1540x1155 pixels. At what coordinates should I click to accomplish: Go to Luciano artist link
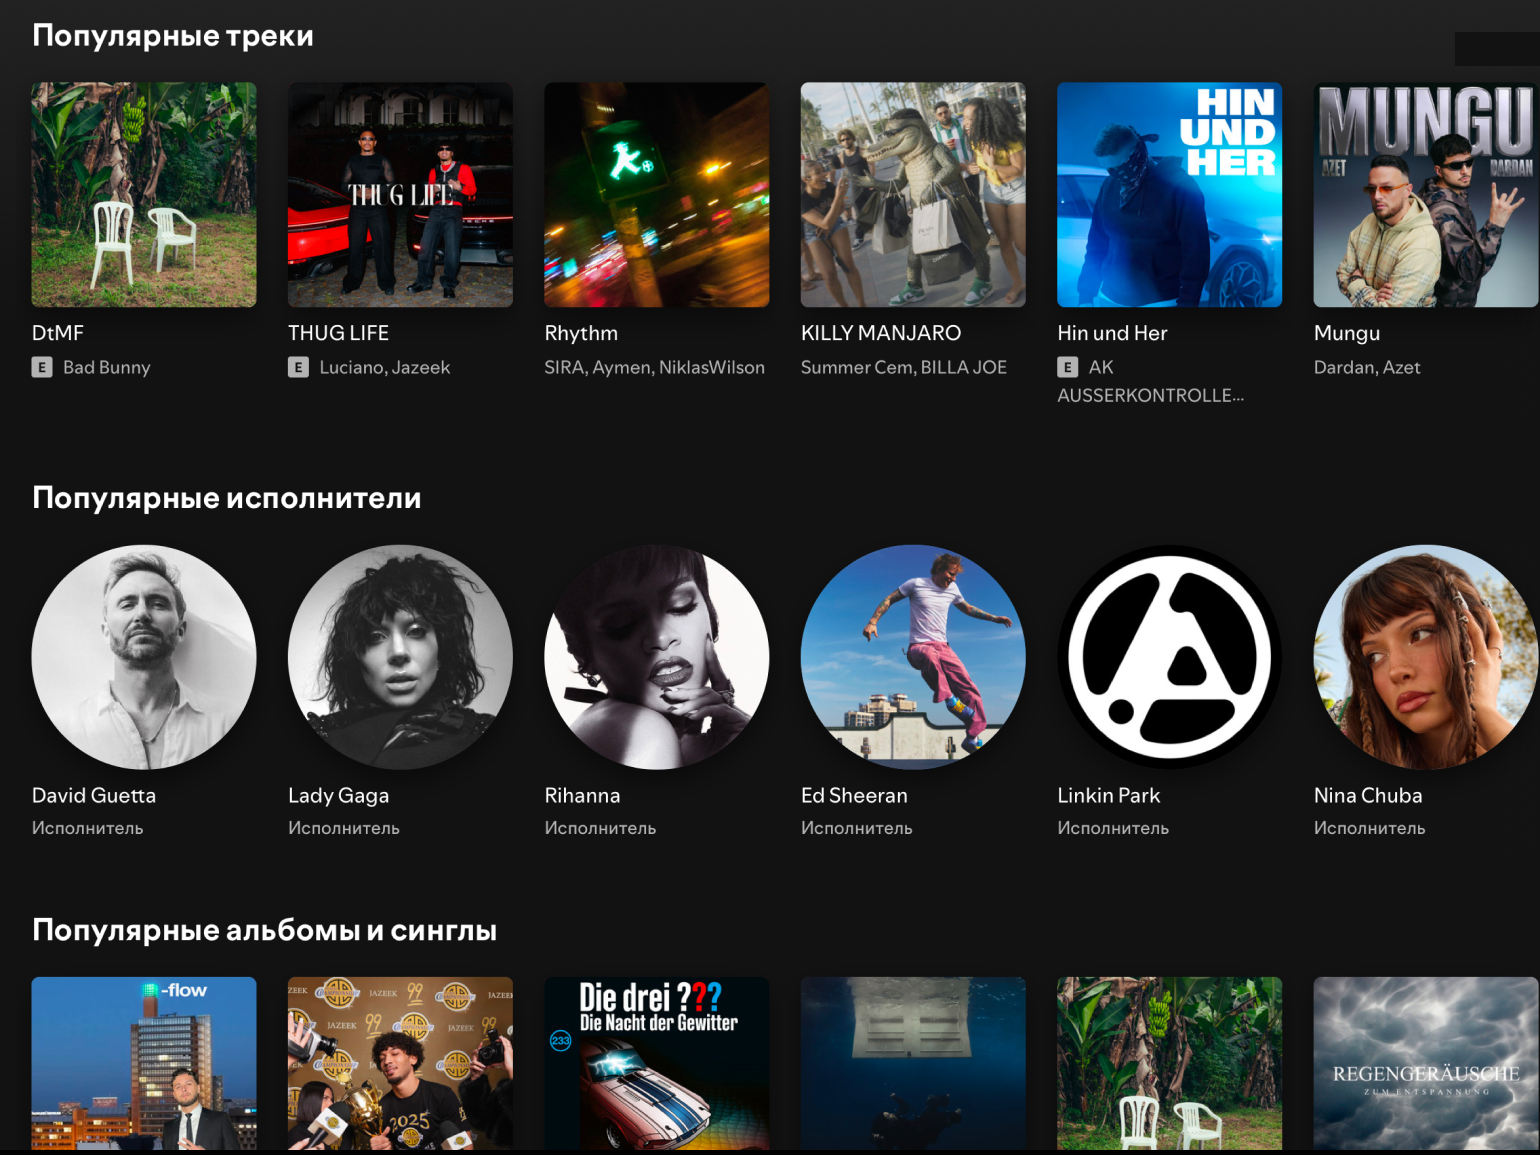[350, 367]
